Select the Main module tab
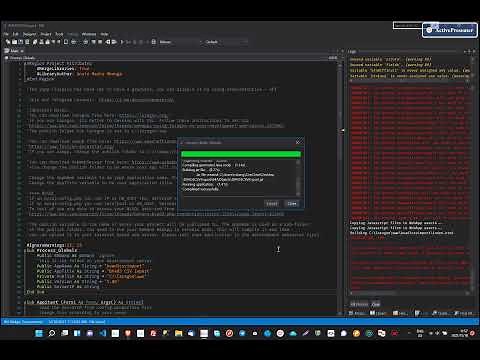 coord(14,51)
